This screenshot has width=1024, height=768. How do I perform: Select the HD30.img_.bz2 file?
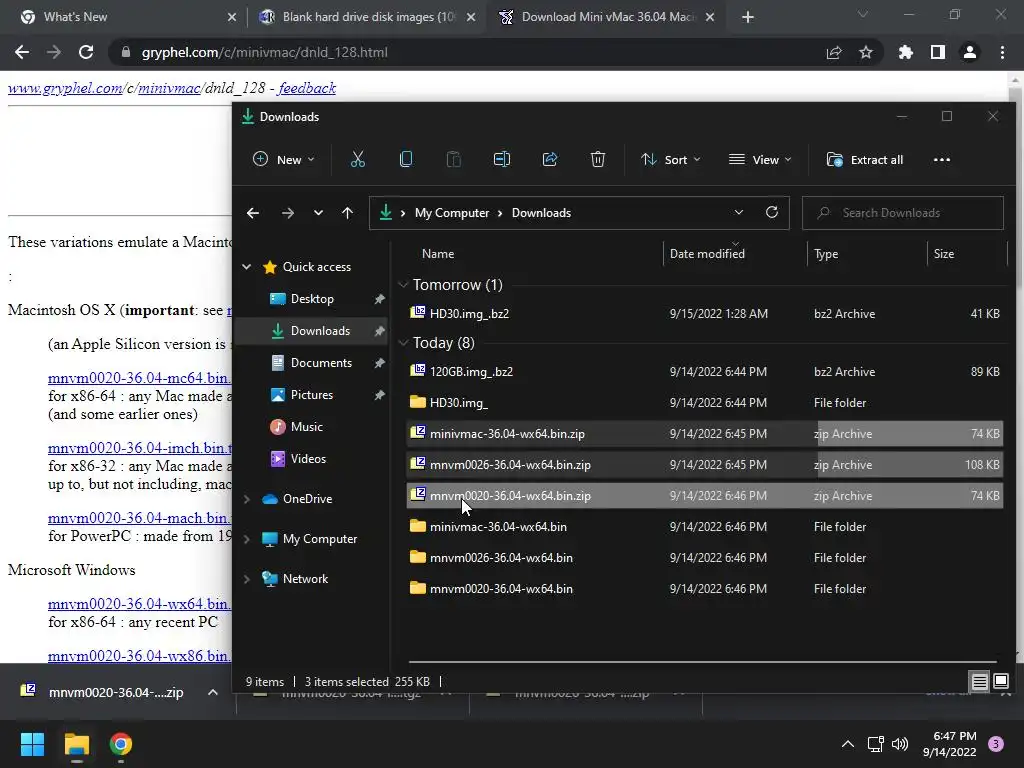[704, 313]
